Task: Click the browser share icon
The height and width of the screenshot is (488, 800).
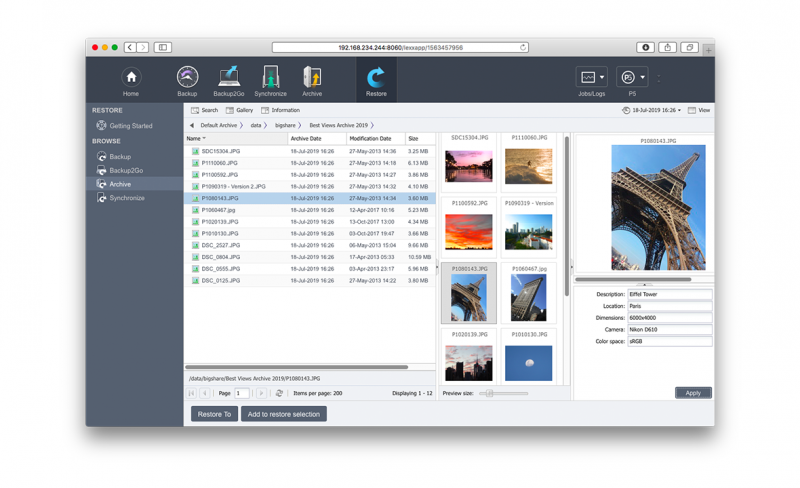Action: tap(667, 47)
